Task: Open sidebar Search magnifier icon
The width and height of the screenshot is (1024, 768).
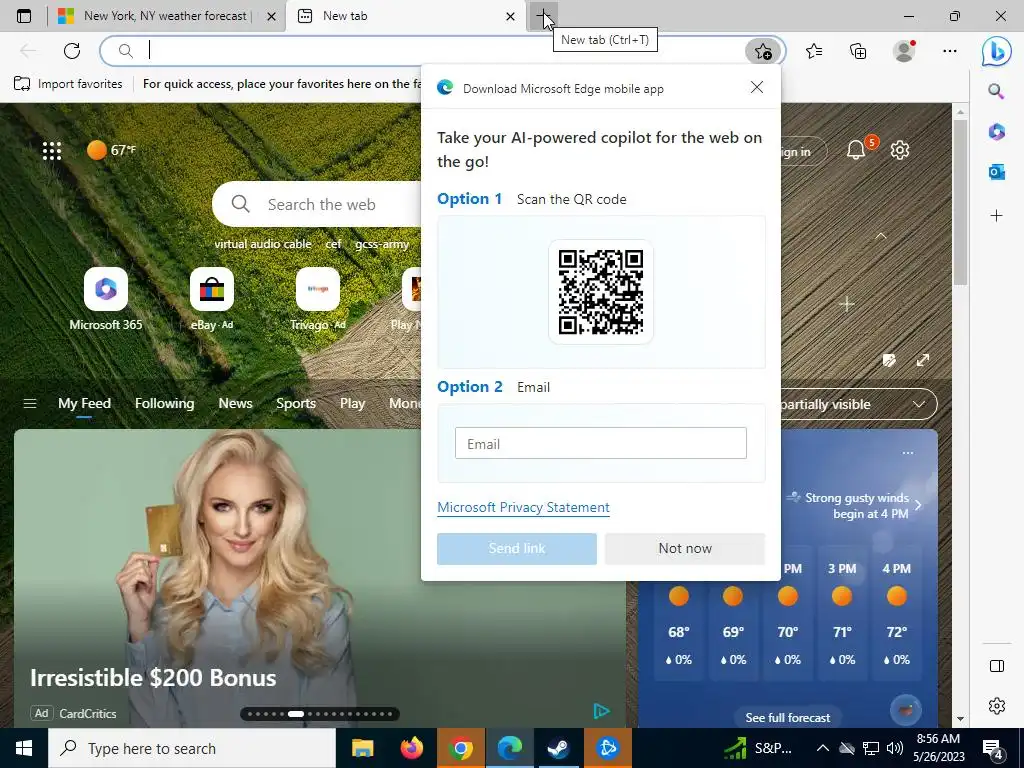Action: (996, 91)
